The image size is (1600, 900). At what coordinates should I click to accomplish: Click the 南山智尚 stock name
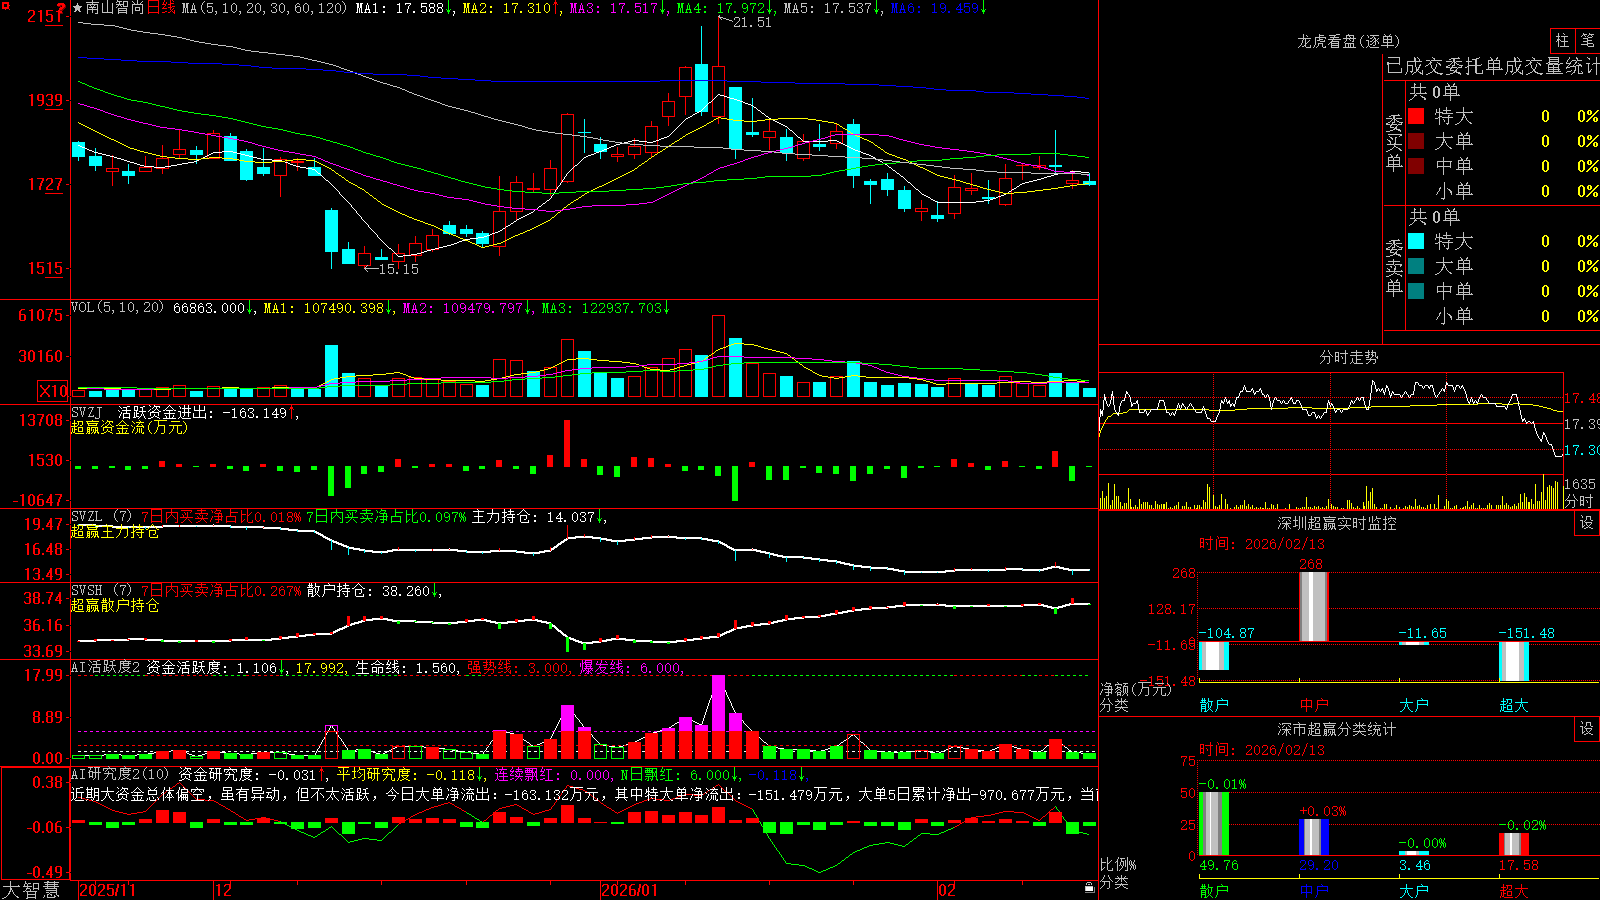point(115,8)
